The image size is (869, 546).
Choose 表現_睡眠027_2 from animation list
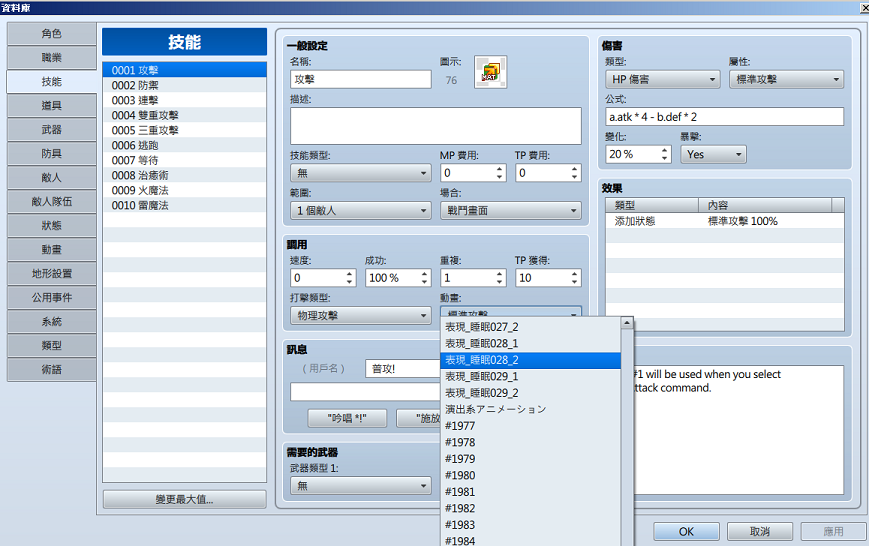[x=530, y=327]
